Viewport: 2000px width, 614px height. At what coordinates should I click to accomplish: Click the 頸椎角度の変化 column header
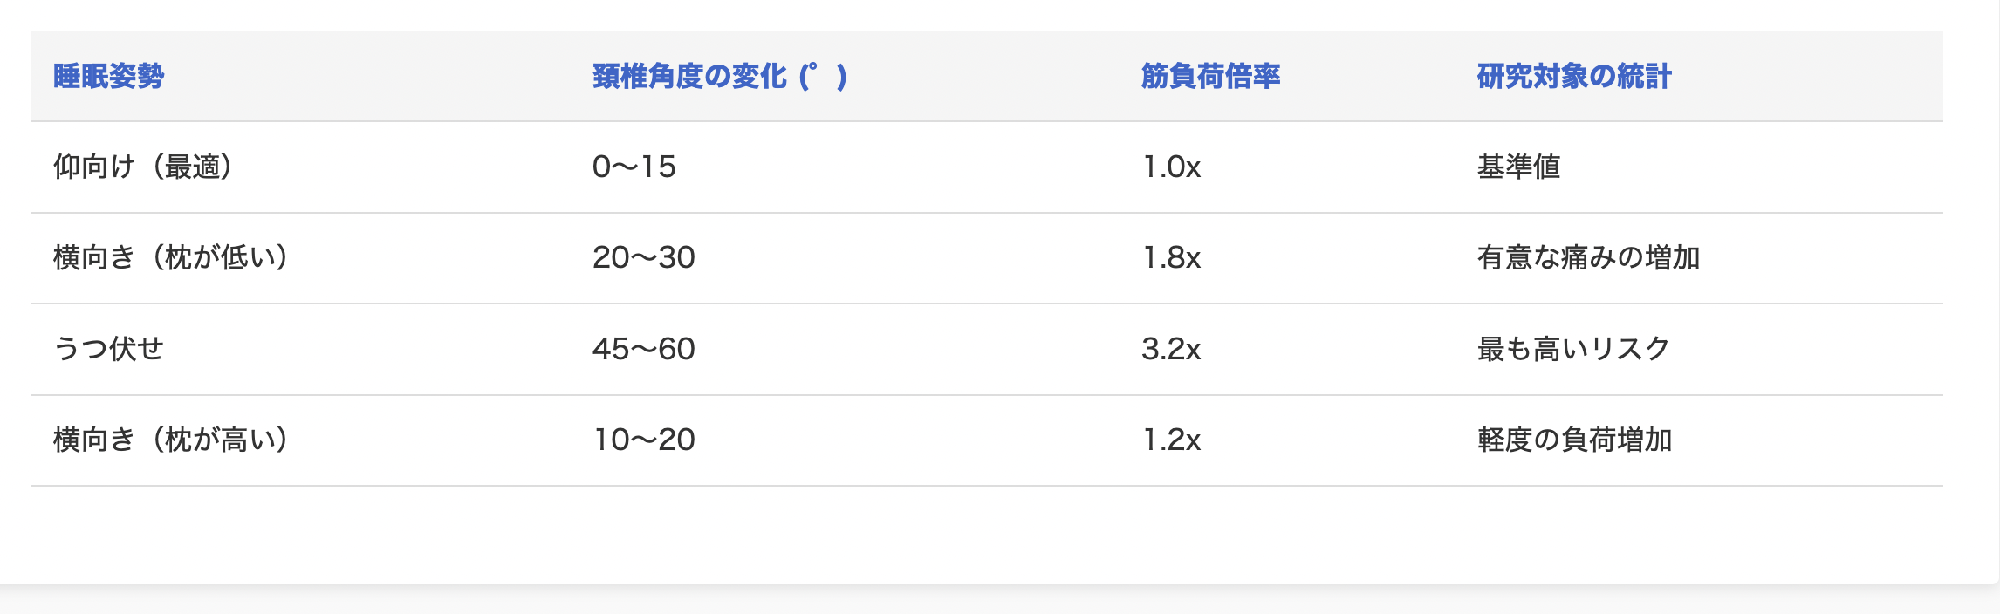pos(719,76)
